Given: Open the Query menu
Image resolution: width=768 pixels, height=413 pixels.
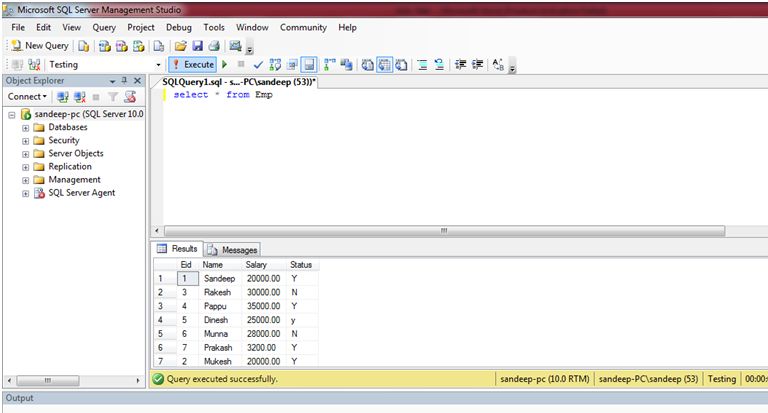Looking at the screenshot, I should tap(104, 27).
